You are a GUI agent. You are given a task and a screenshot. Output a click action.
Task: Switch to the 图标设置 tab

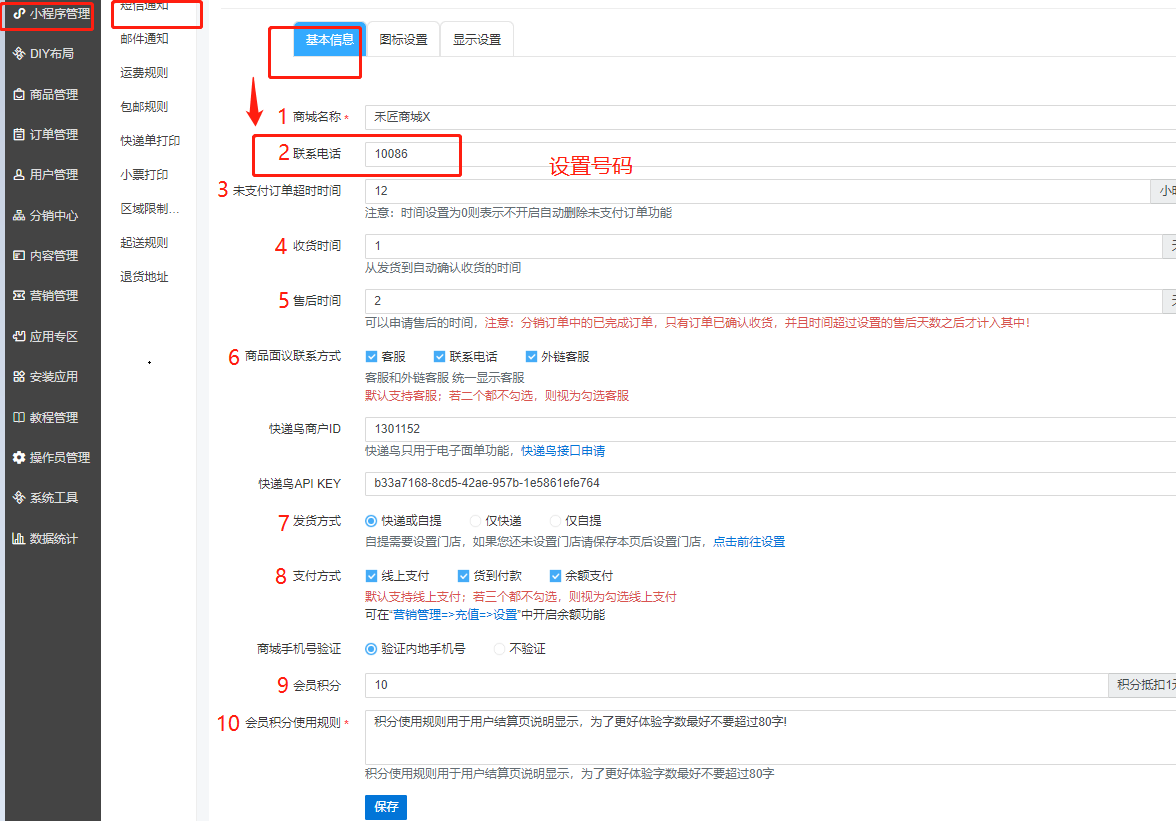pyautogui.click(x=403, y=40)
